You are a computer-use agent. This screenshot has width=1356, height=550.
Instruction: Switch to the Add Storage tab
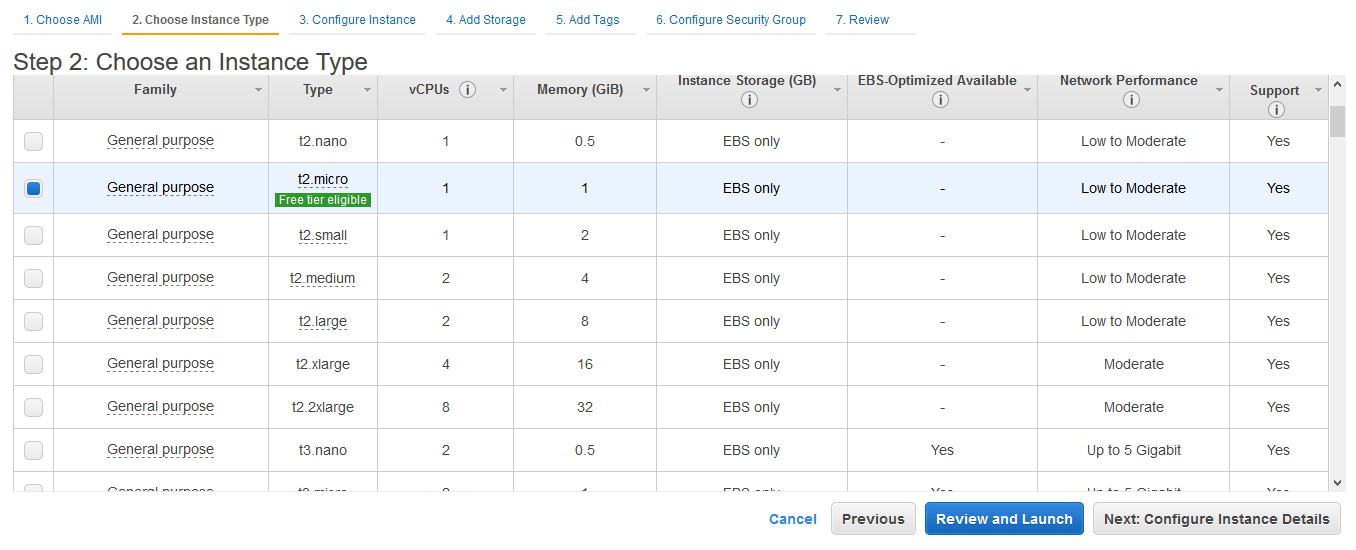click(486, 20)
